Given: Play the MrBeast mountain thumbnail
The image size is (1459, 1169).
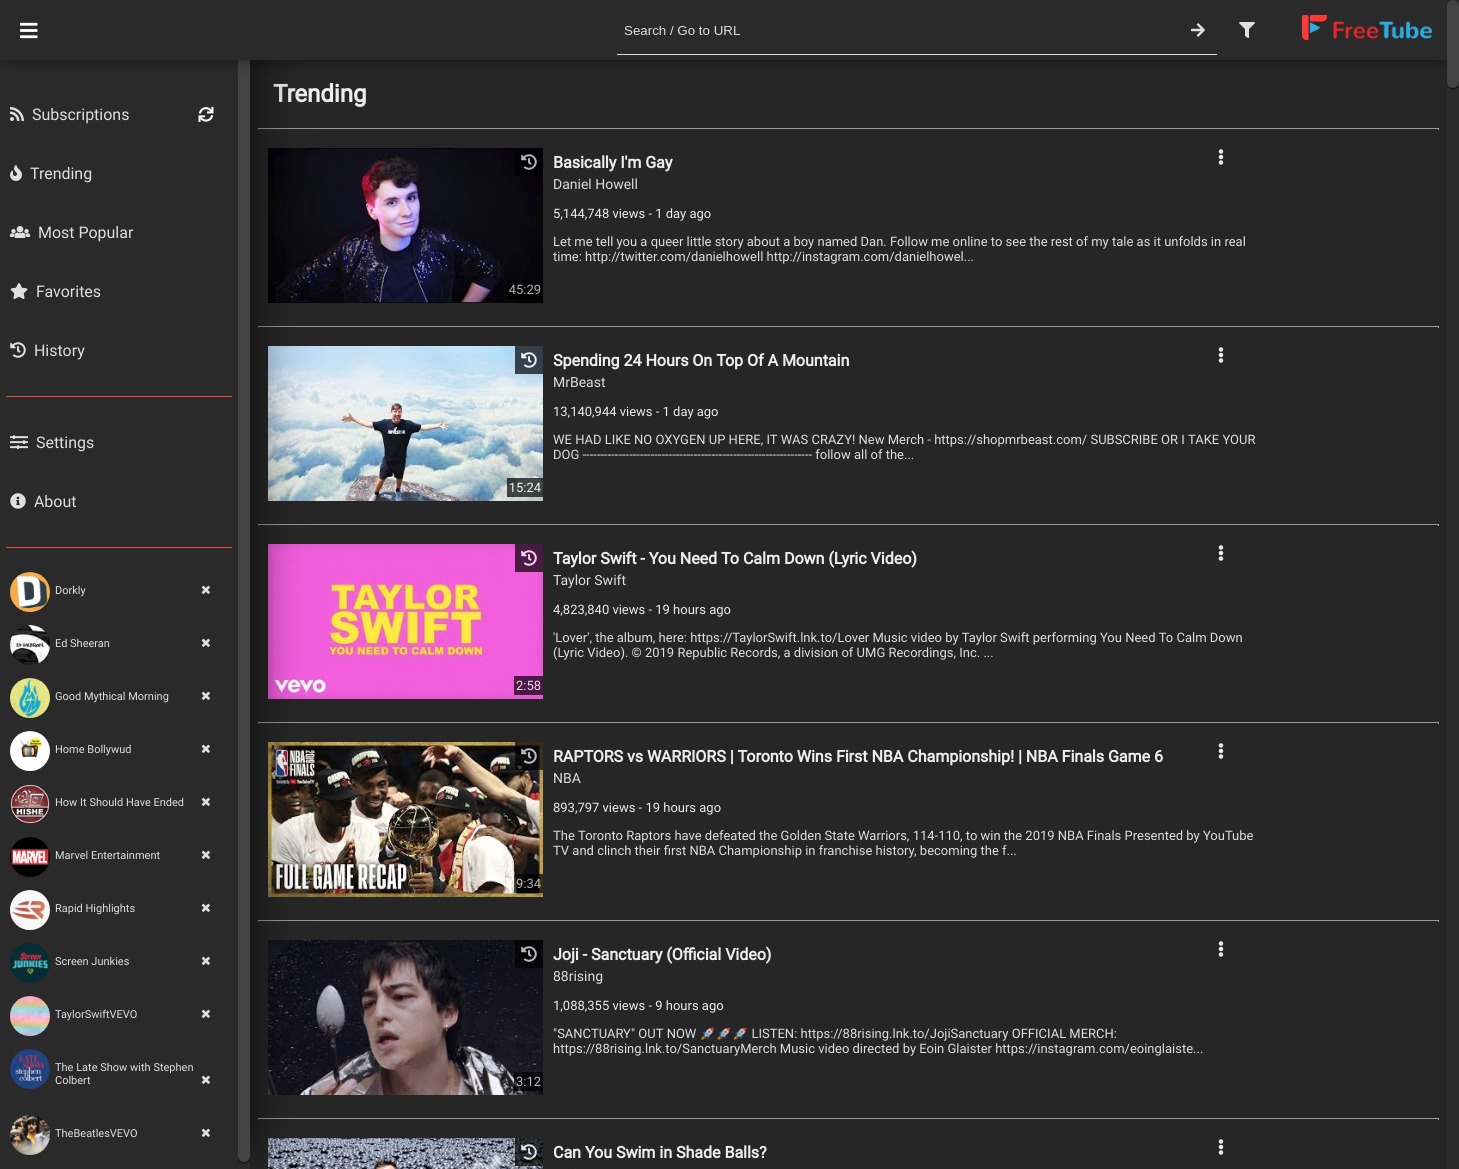Looking at the screenshot, I should pos(405,424).
